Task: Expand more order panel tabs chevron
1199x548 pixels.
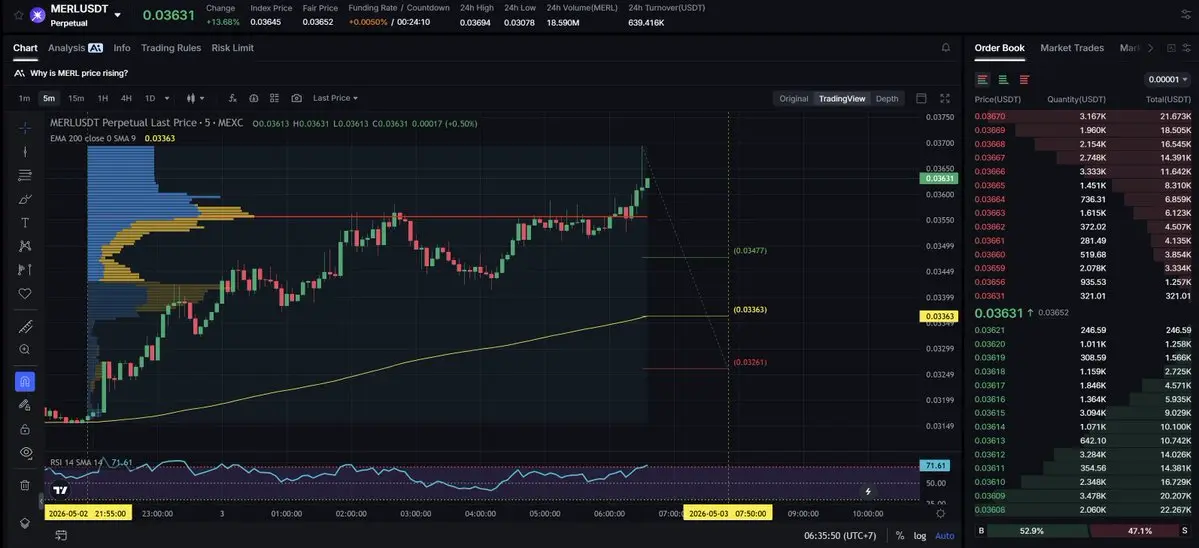Action: pyautogui.click(x=1150, y=48)
